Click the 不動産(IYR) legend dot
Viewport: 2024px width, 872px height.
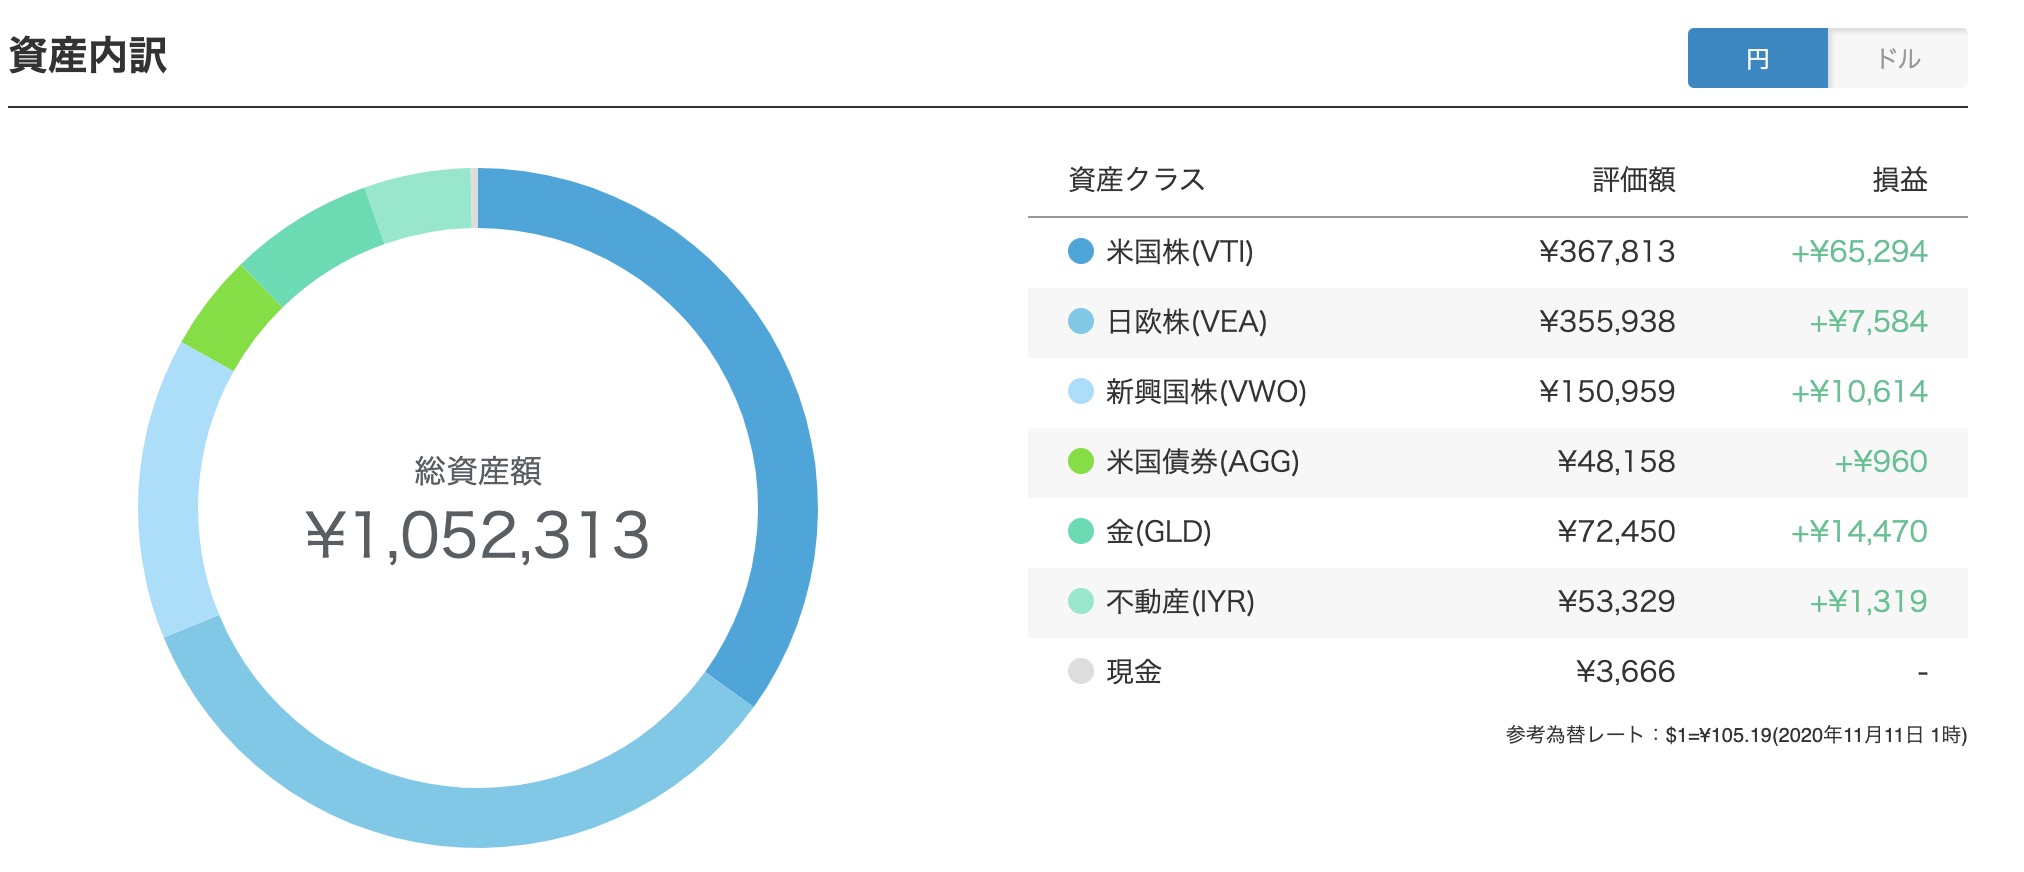point(1081,601)
